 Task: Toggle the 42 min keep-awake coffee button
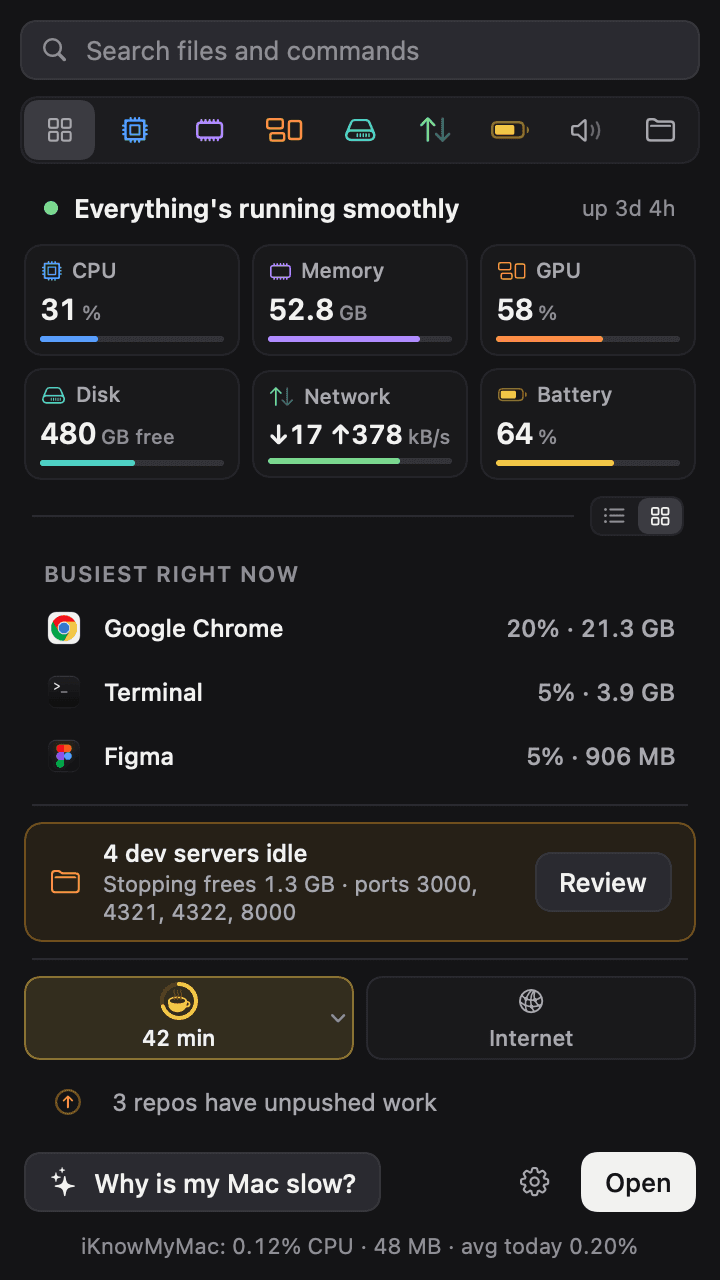(x=178, y=1018)
